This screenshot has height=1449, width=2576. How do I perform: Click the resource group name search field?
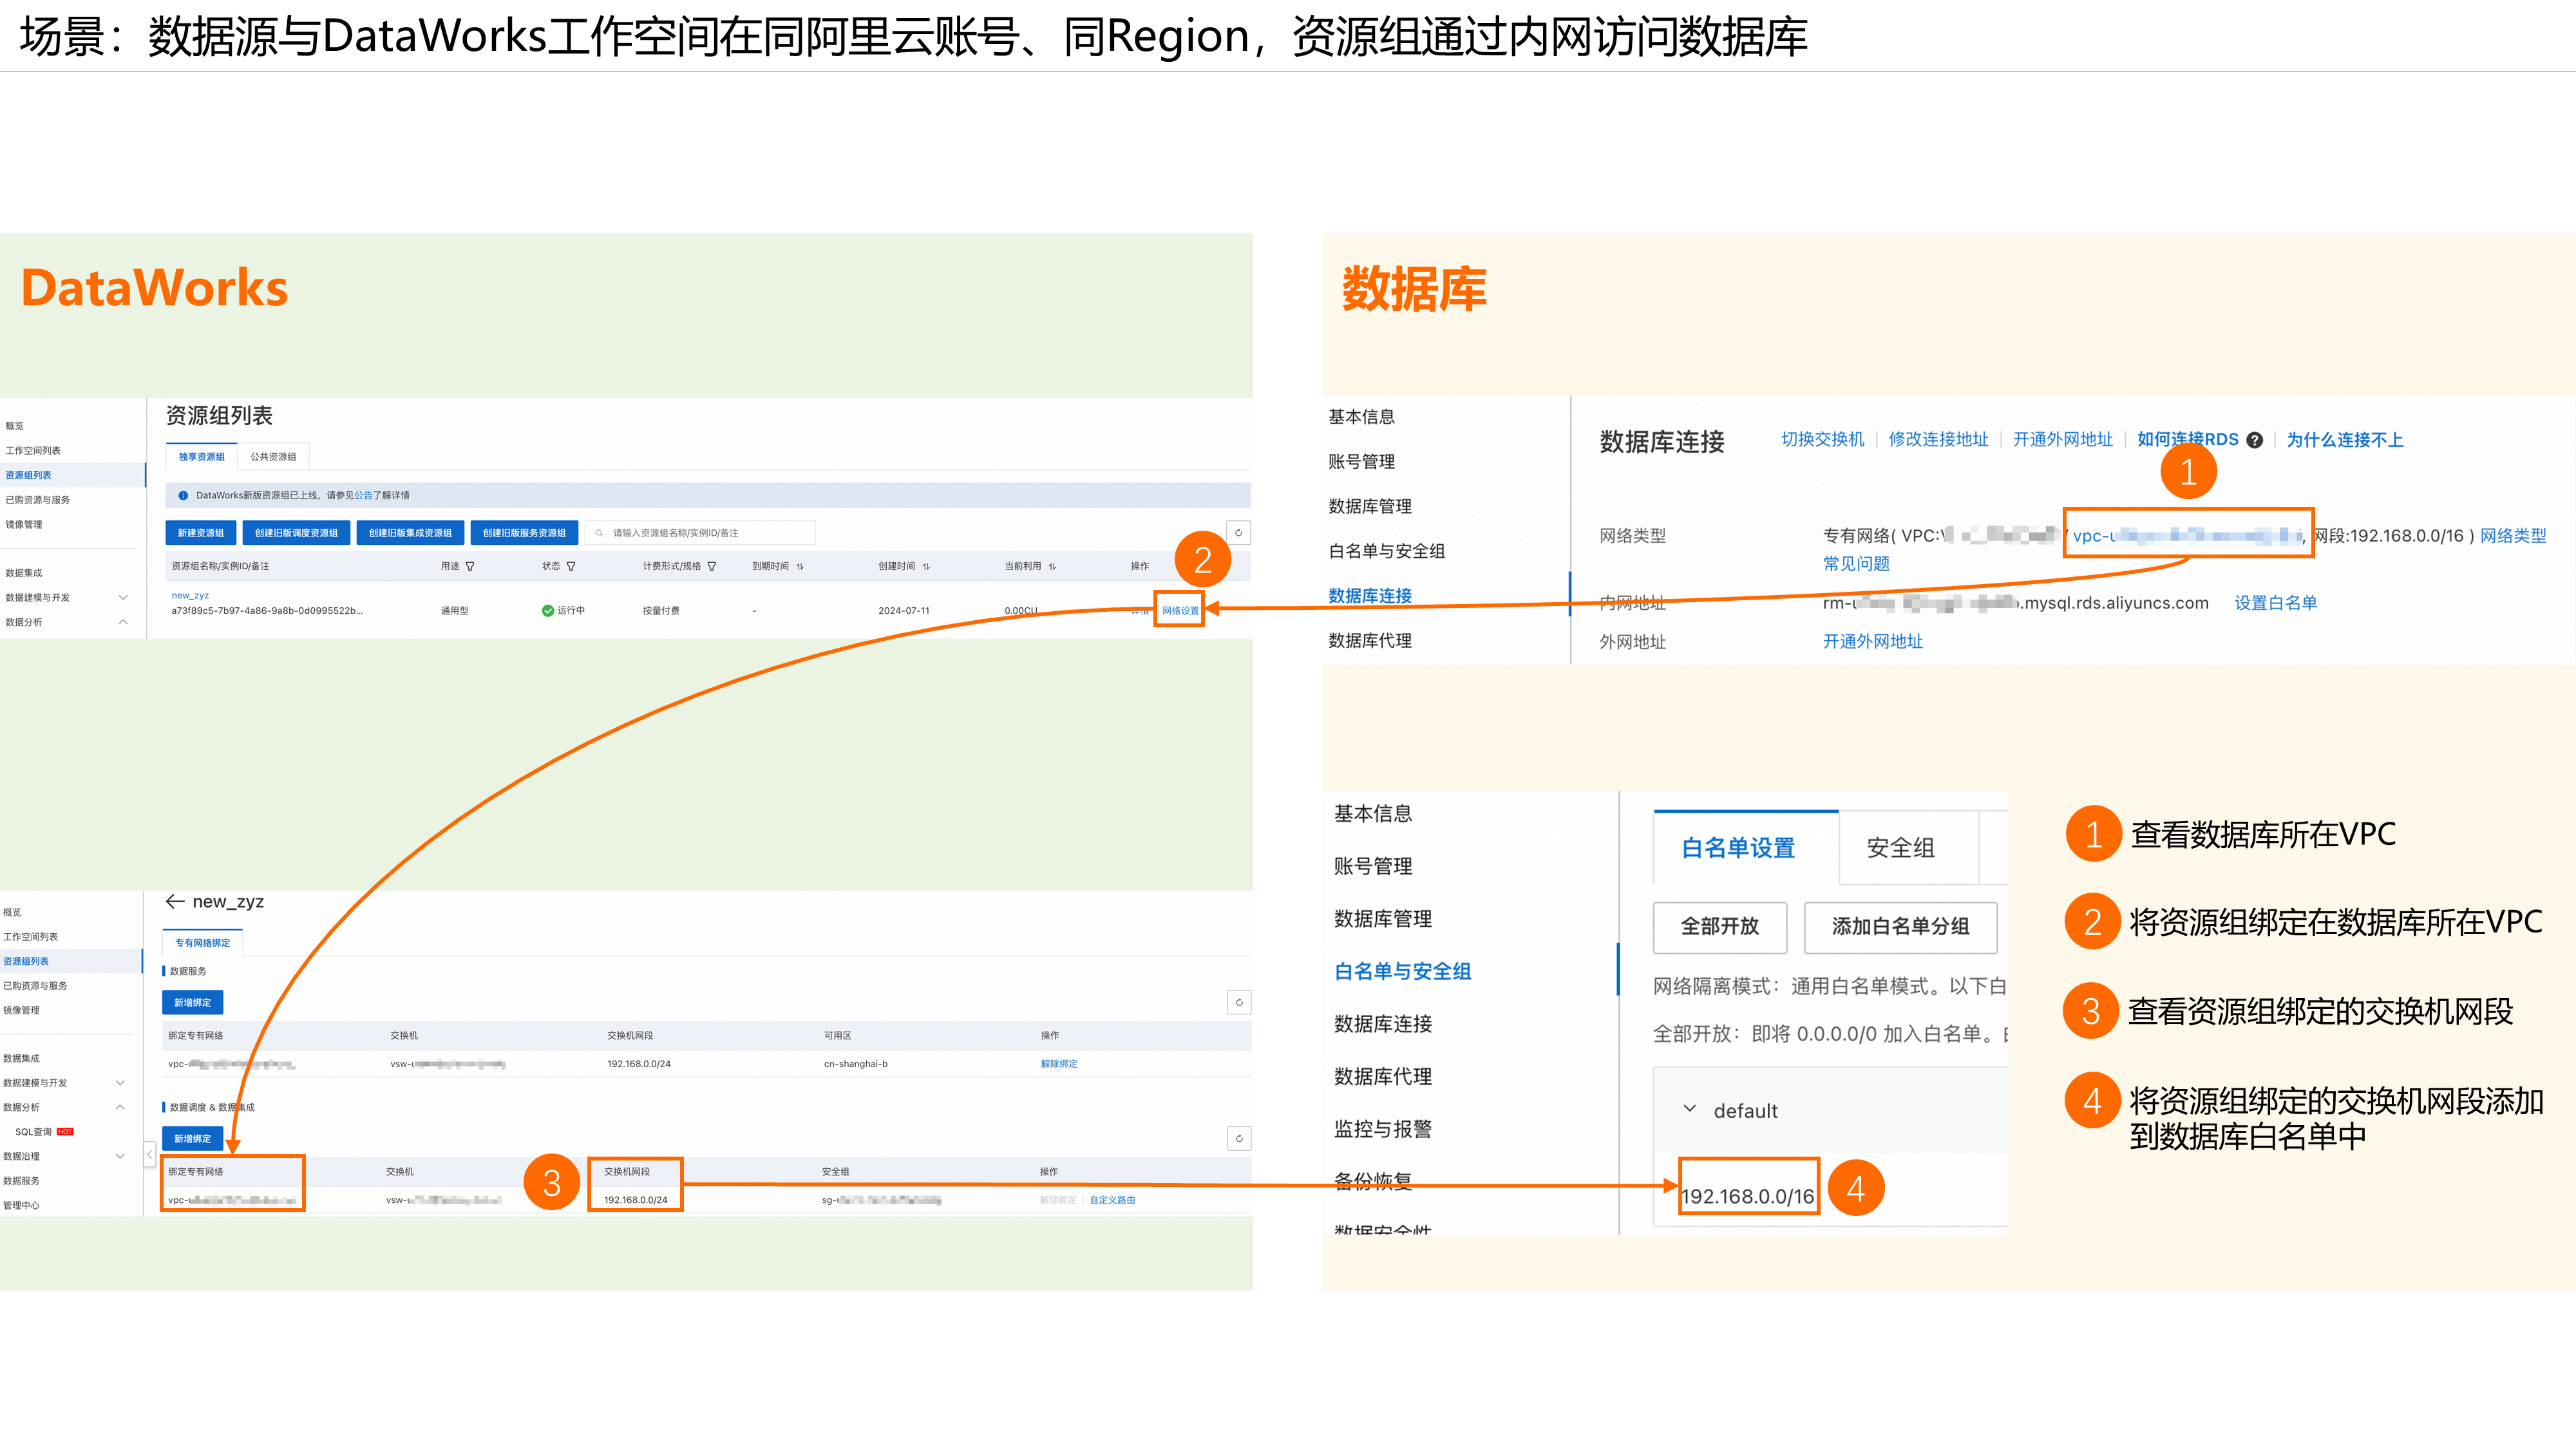[x=700, y=533]
